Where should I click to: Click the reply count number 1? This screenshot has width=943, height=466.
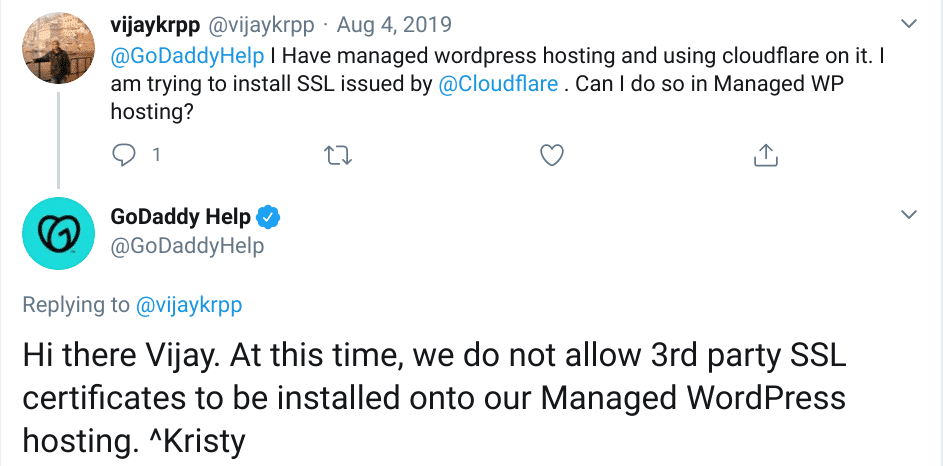coord(155,155)
